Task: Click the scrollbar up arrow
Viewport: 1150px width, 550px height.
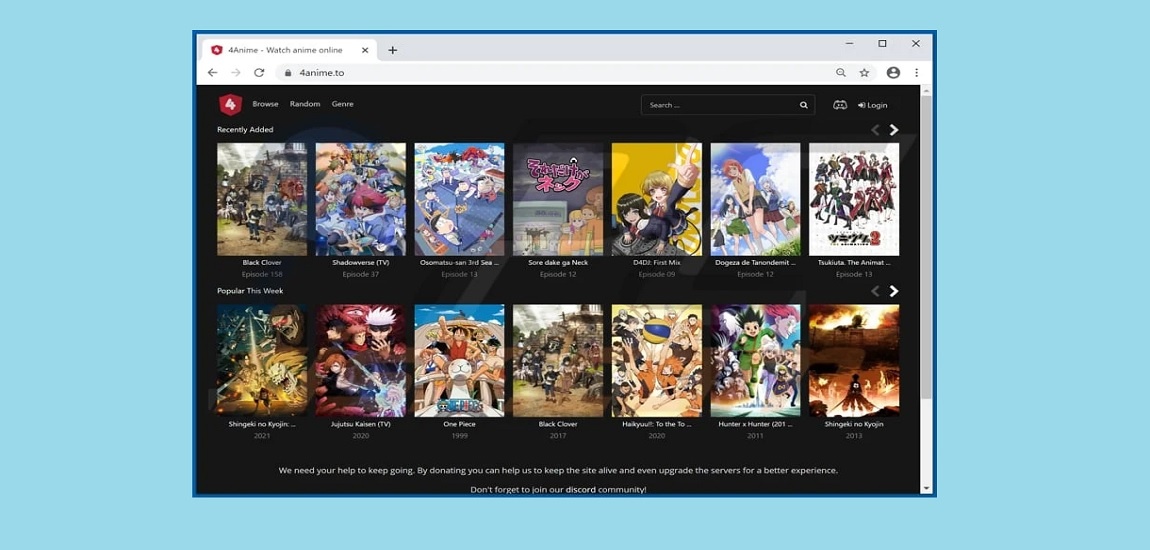Action: pyautogui.click(x=926, y=91)
